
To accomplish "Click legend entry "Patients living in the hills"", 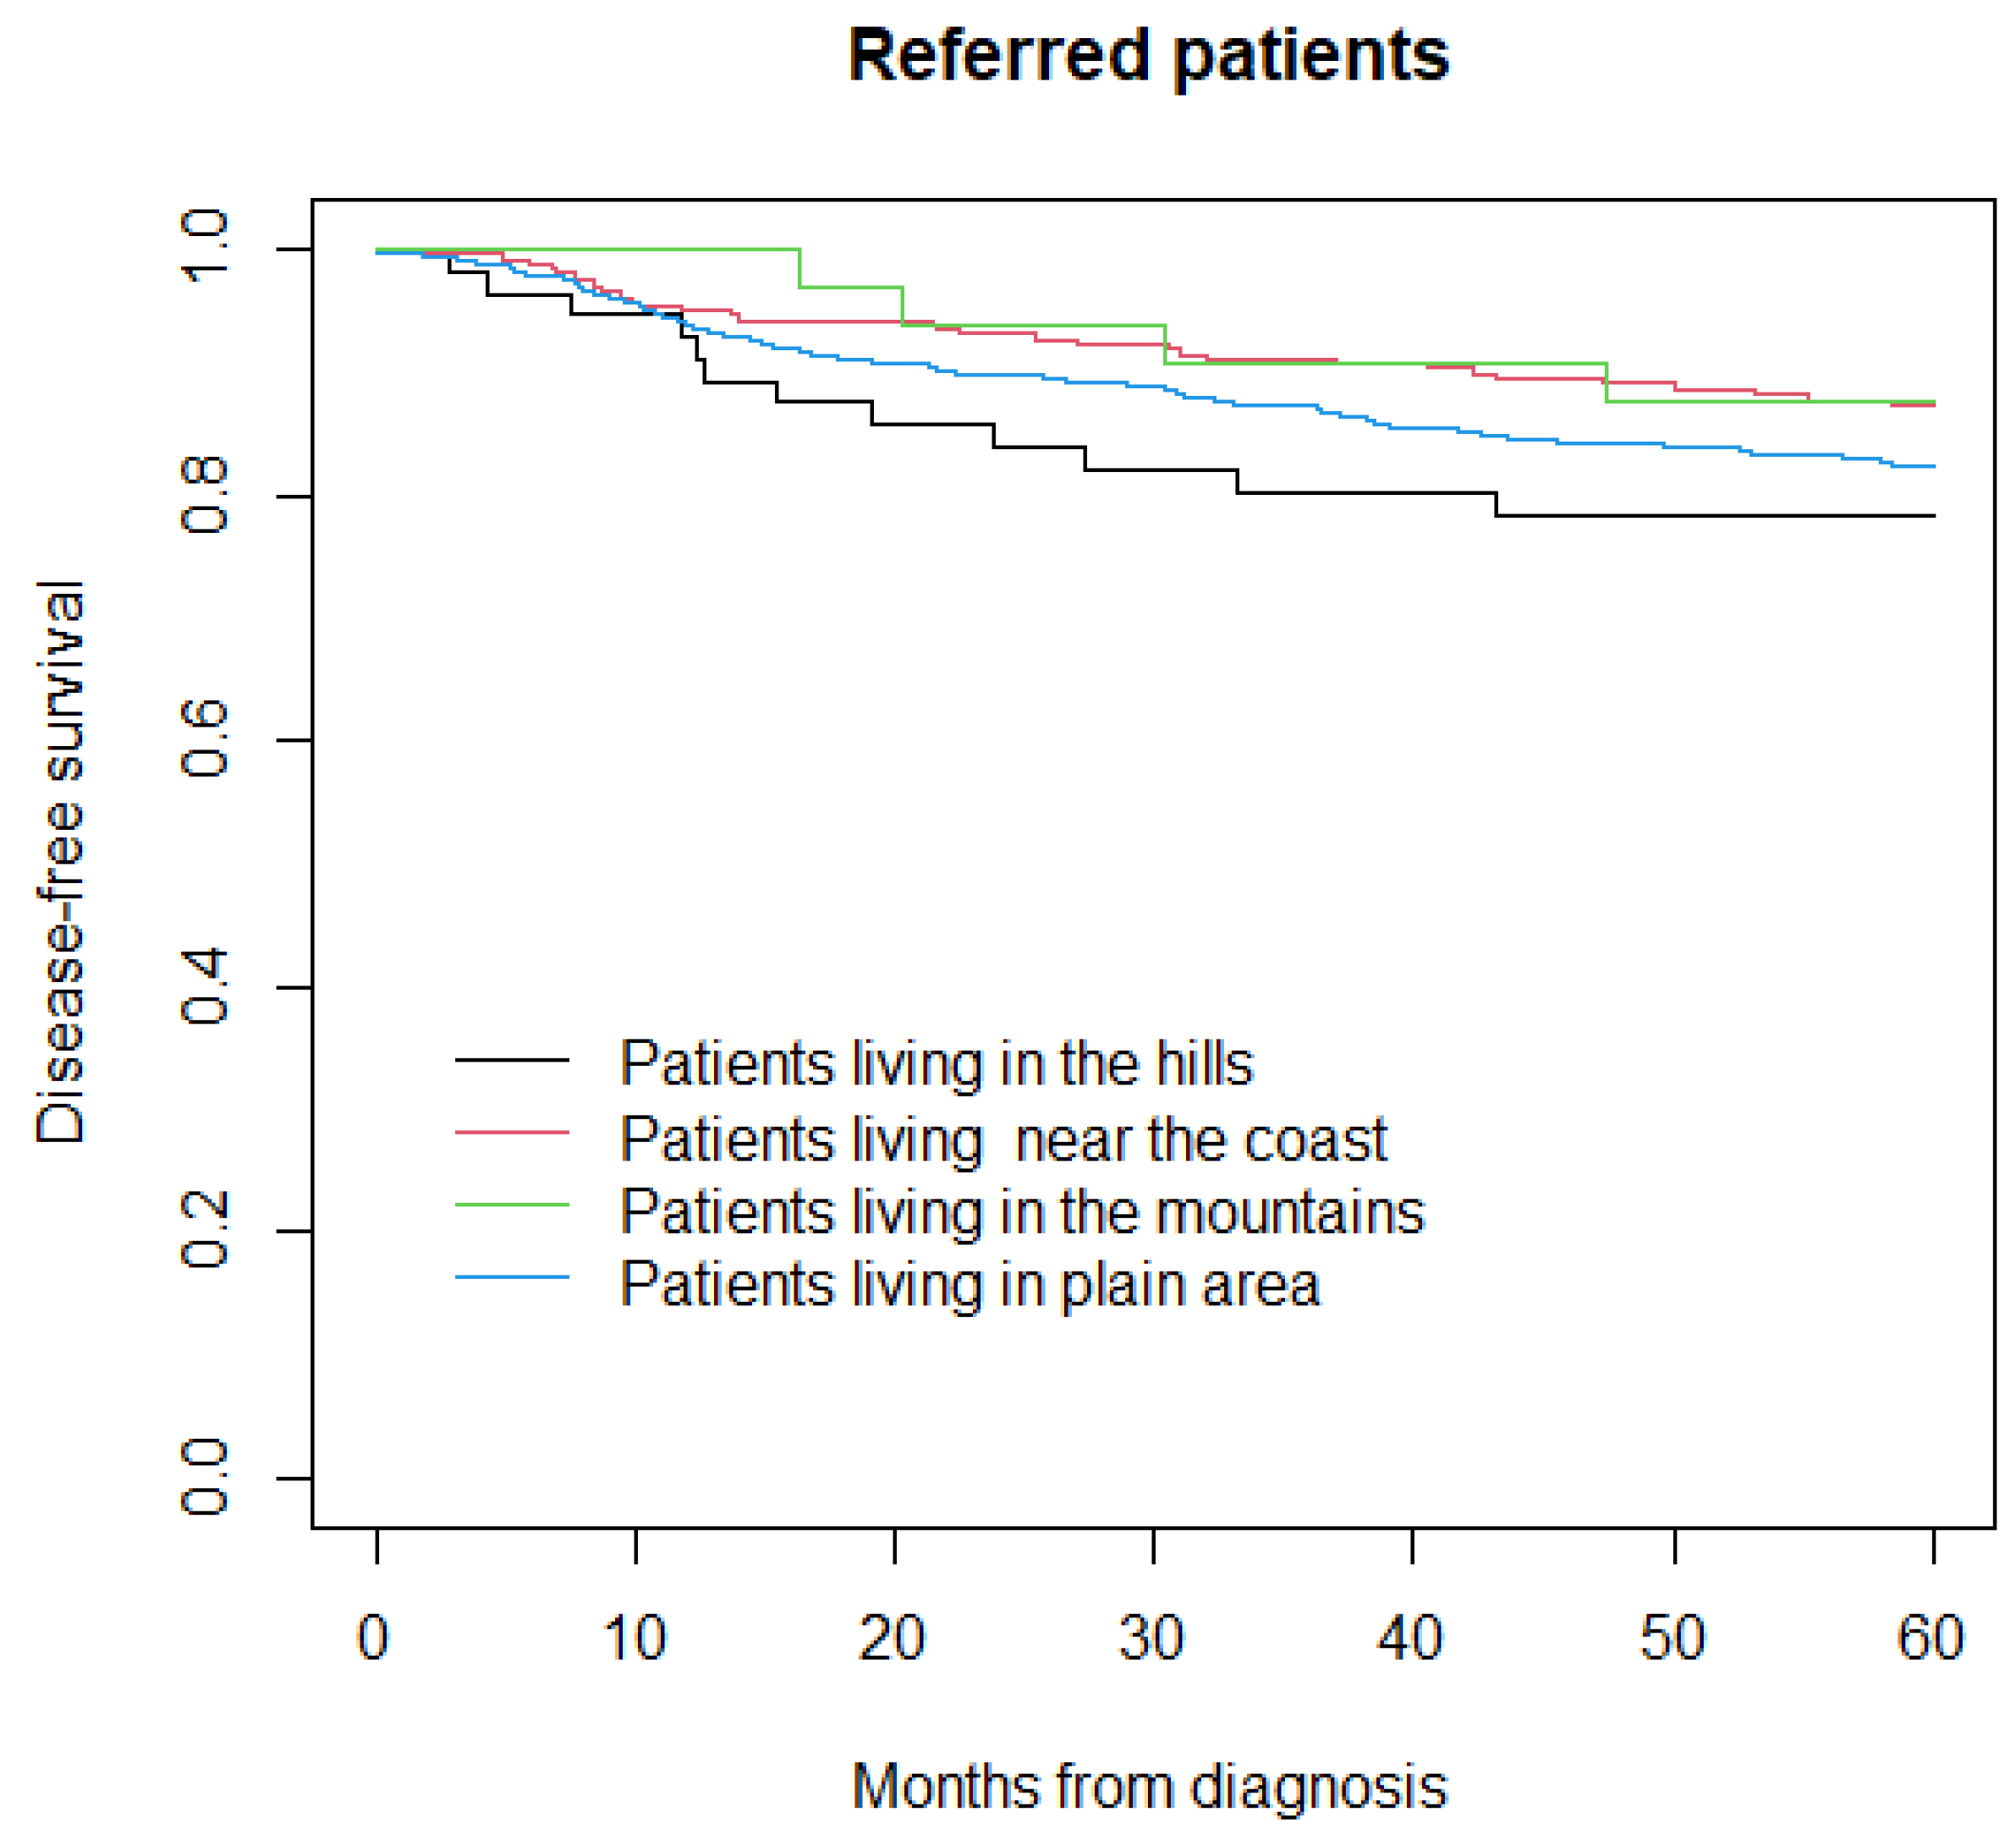I will click(x=936, y=1063).
